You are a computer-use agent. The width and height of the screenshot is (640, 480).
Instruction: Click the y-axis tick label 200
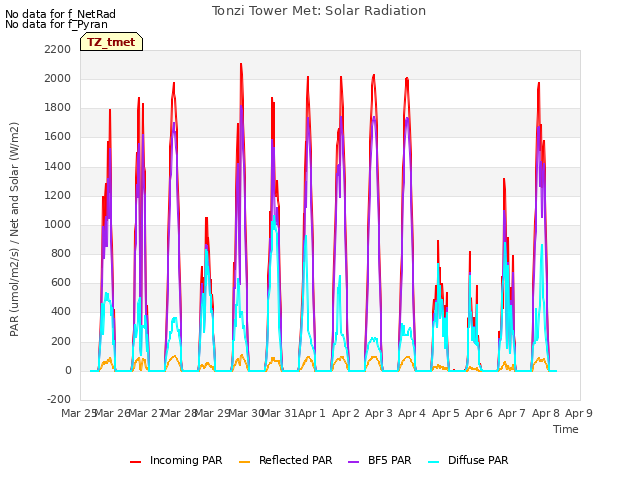(x=61, y=341)
